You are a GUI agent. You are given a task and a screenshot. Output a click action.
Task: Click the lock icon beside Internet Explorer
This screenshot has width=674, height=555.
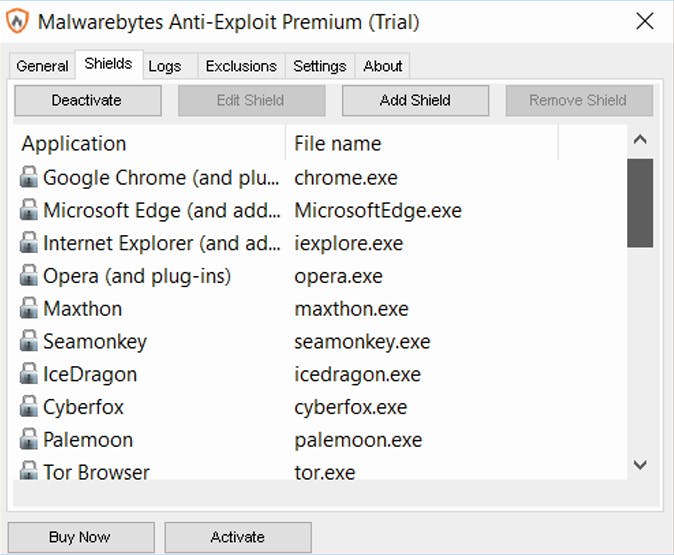click(29, 243)
